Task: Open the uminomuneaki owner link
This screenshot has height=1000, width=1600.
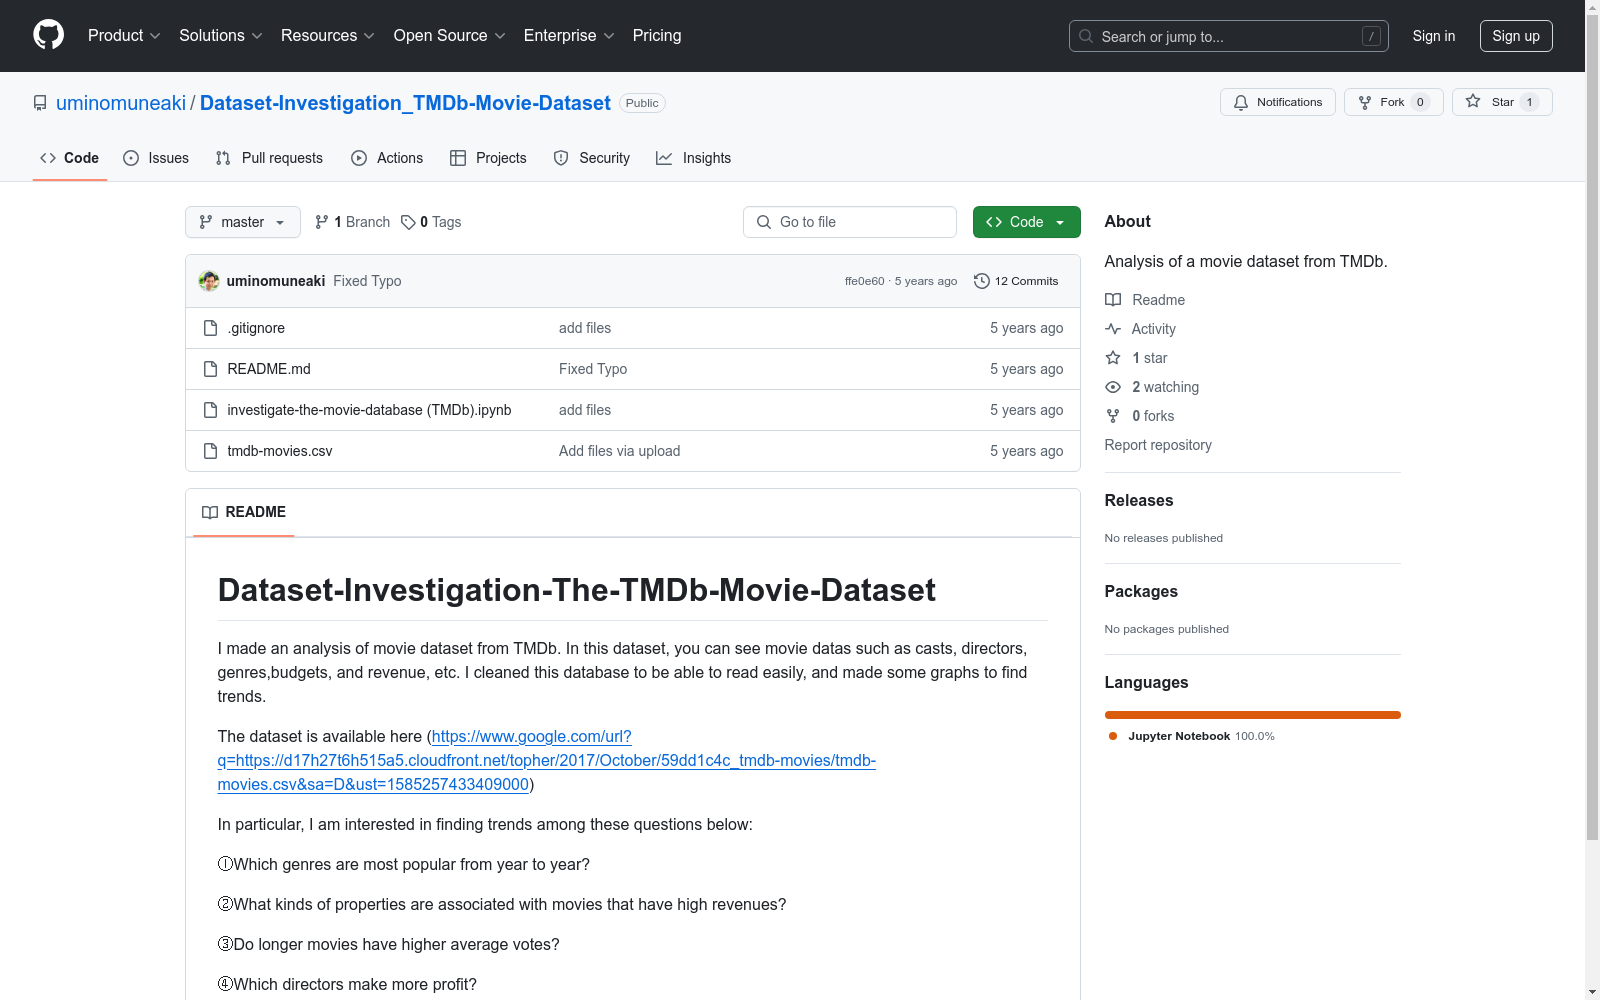Action: 121,103
